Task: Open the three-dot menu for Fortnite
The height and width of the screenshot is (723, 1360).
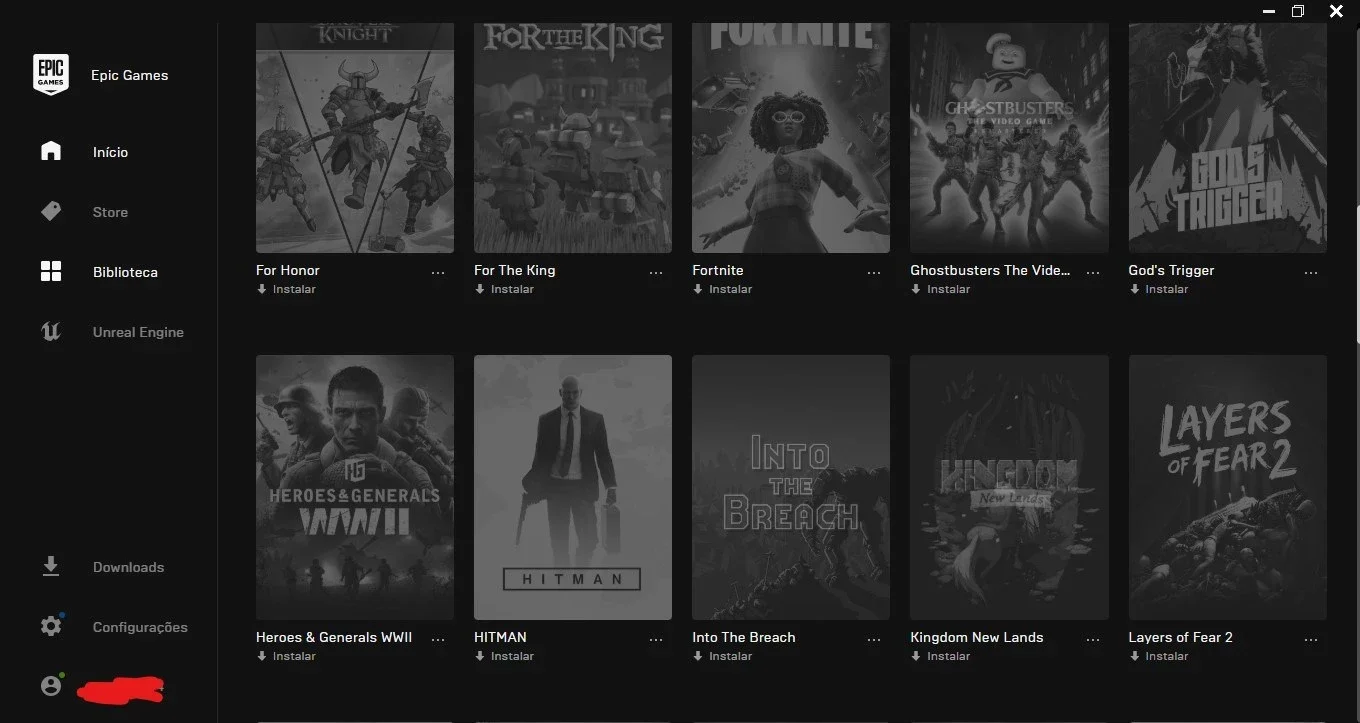Action: [x=874, y=272]
